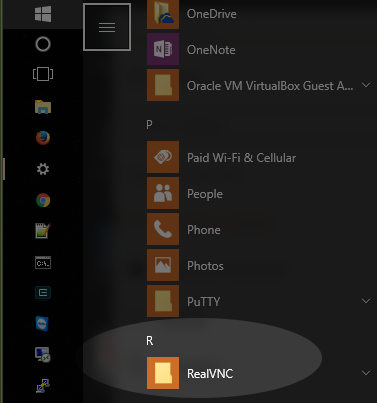Image resolution: width=377 pixels, height=403 pixels.
Task: Open OneNote from the app list
Action: click(x=211, y=50)
